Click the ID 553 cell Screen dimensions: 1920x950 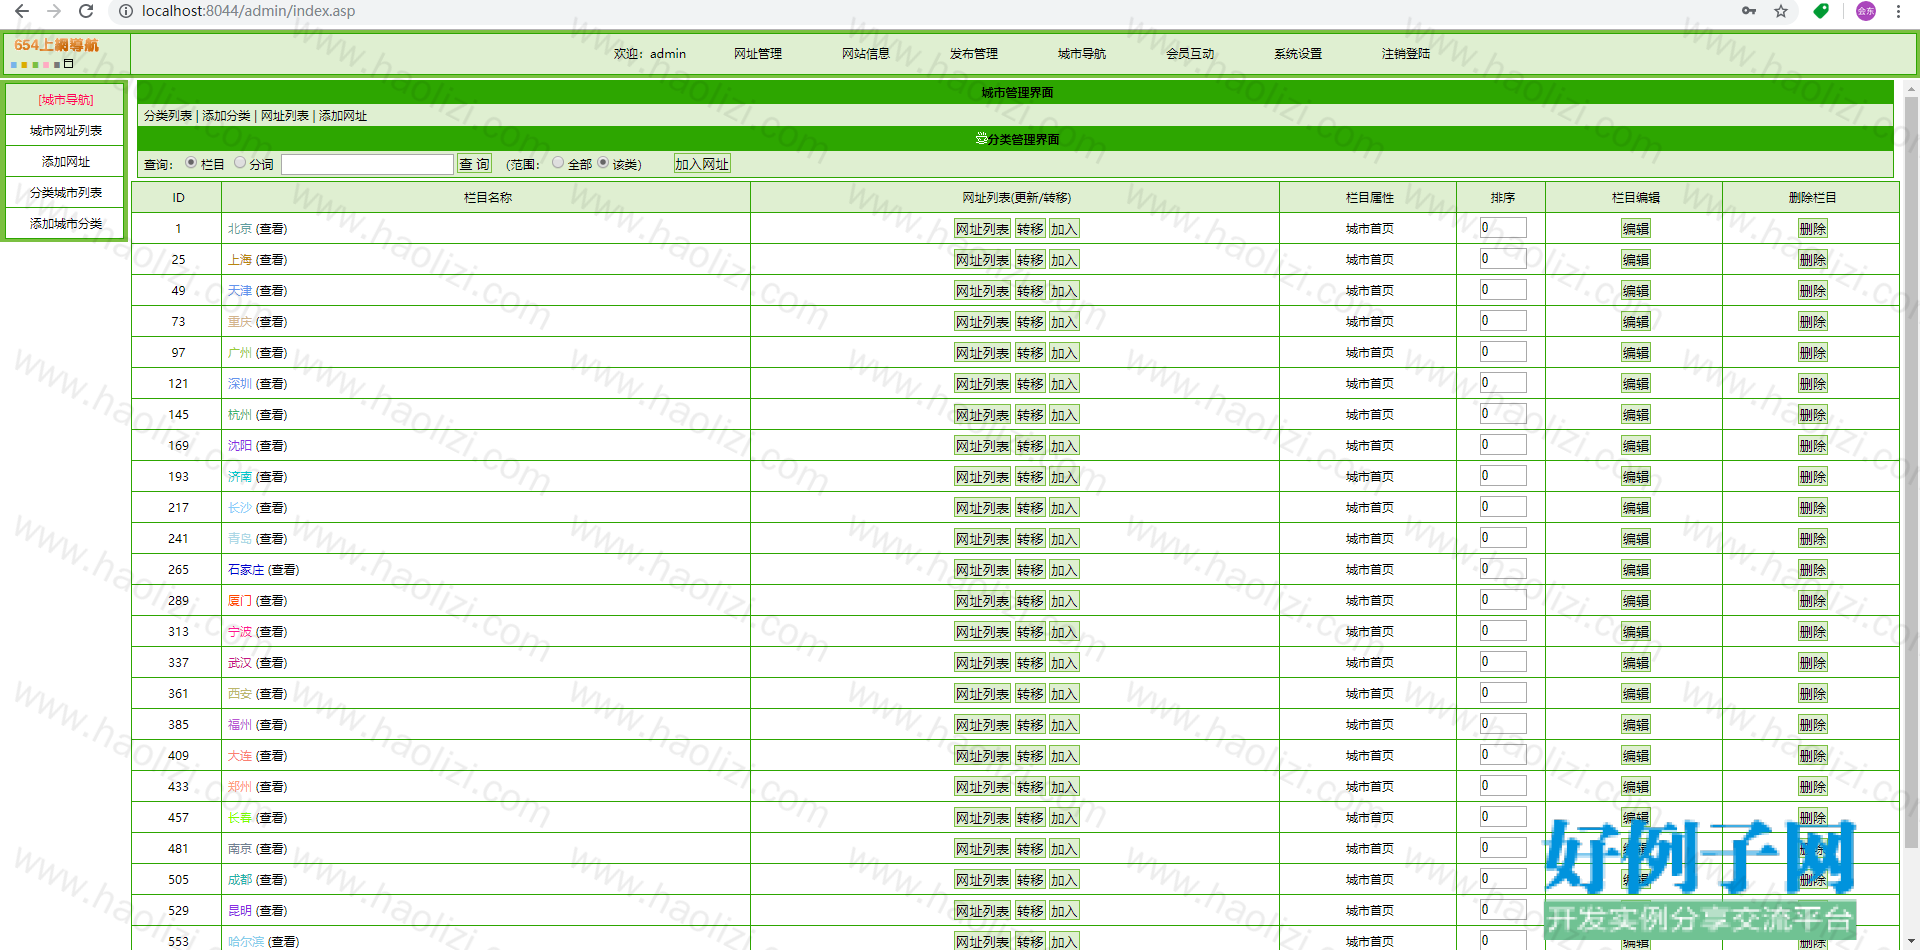[x=178, y=942]
